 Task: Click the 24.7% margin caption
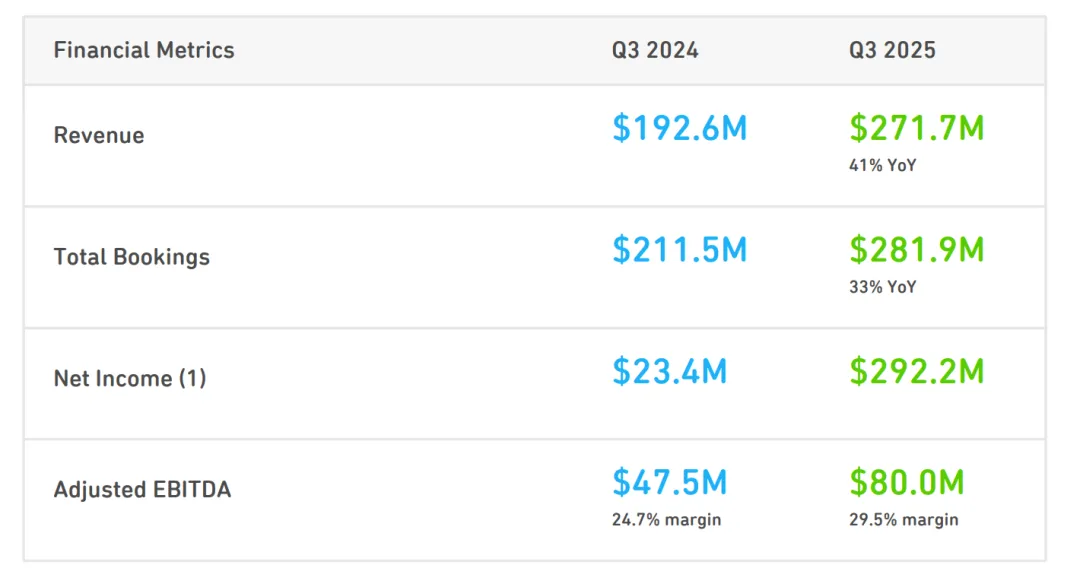point(666,520)
